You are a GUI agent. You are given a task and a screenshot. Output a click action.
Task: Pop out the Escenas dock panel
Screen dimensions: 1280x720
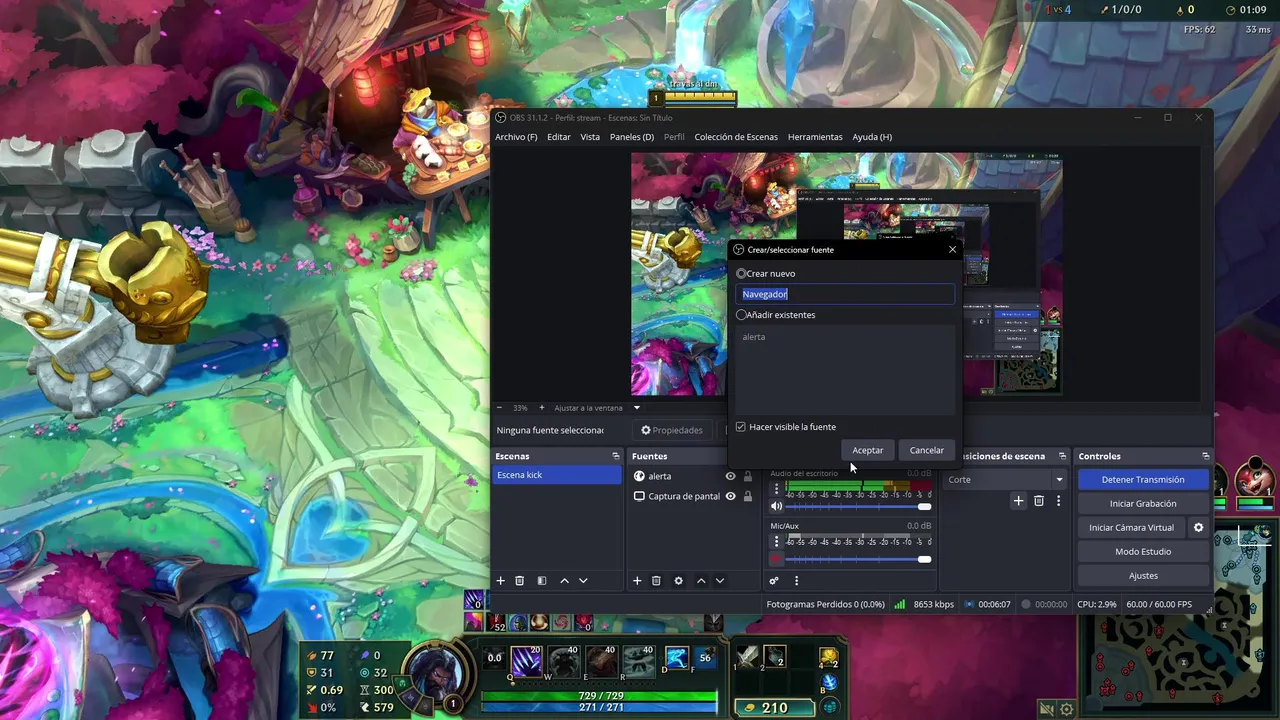click(616, 456)
